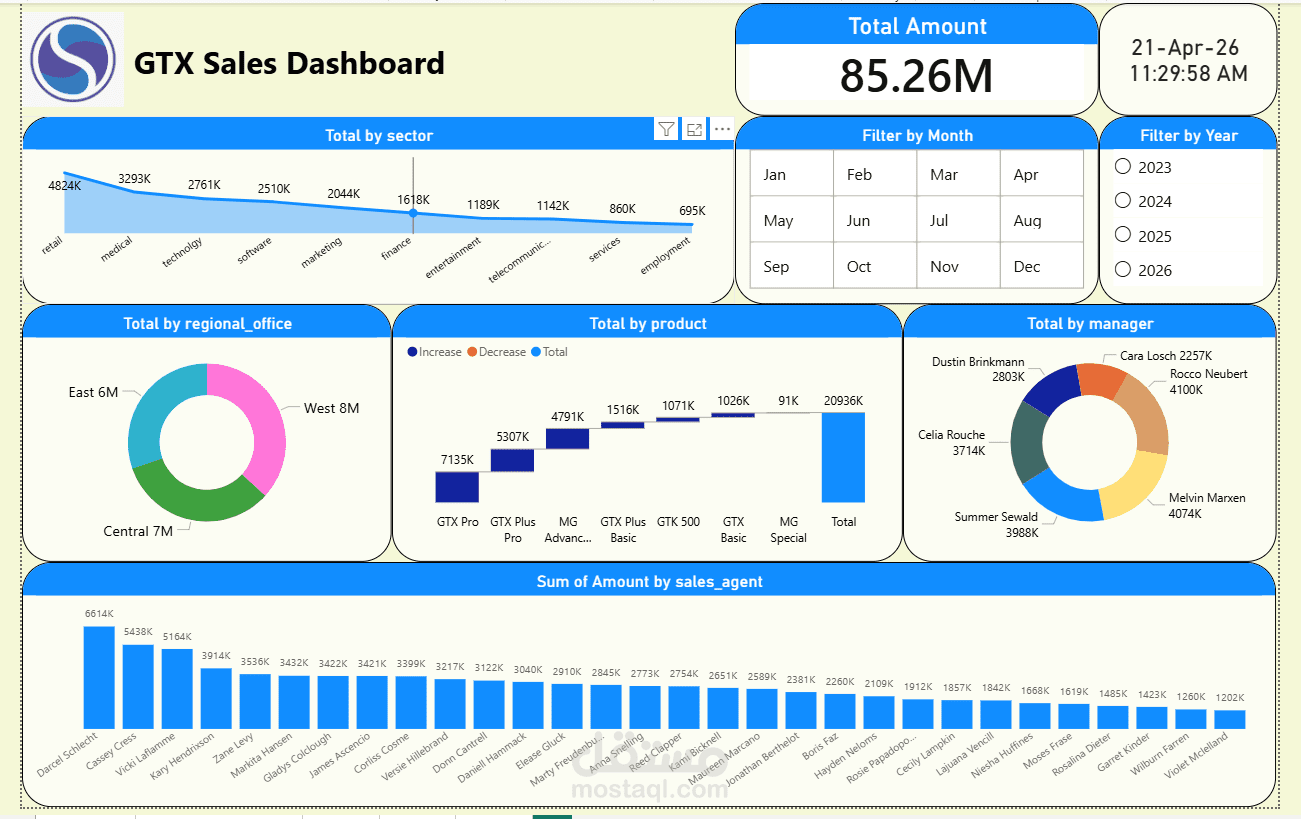
Task: Click the Decrease legend marker
Action: click(472, 352)
